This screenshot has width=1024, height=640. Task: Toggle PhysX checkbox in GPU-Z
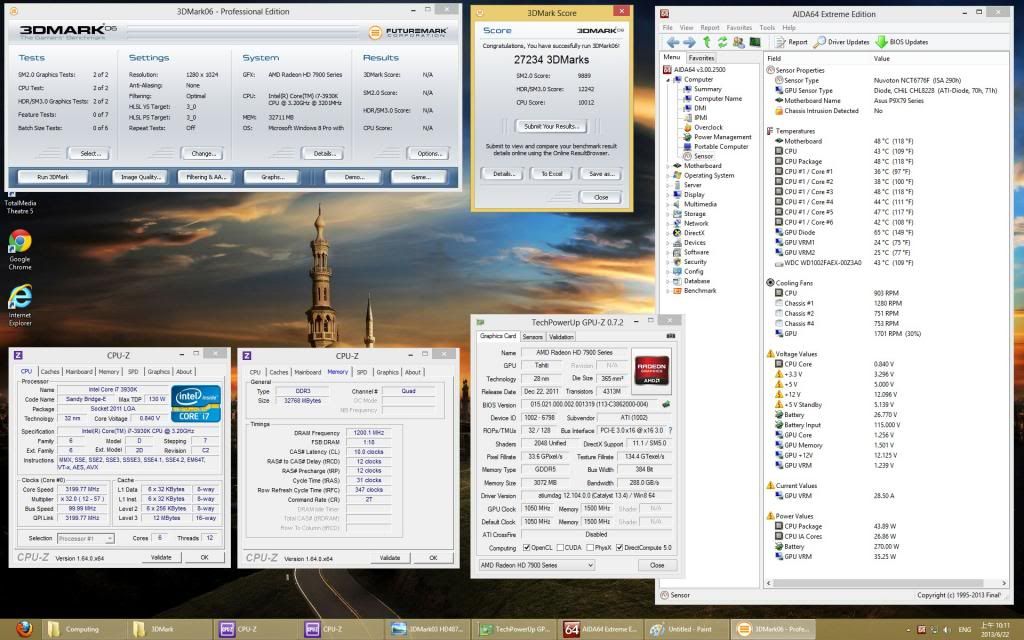[x=590, y=548]
